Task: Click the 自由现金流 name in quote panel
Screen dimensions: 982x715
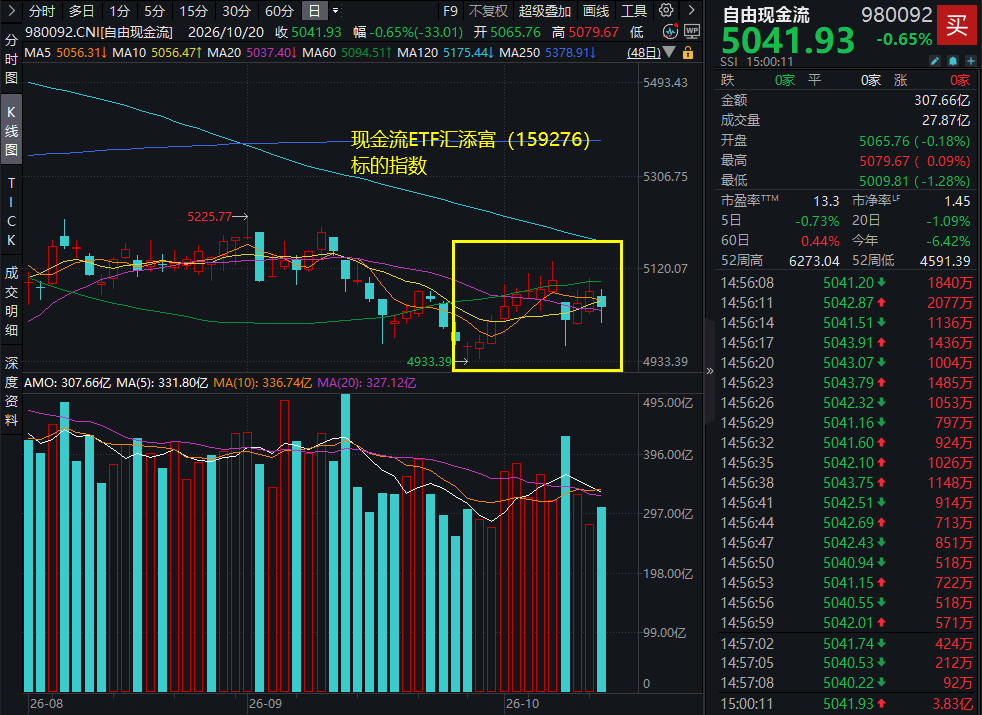Action: coord(766,14)
